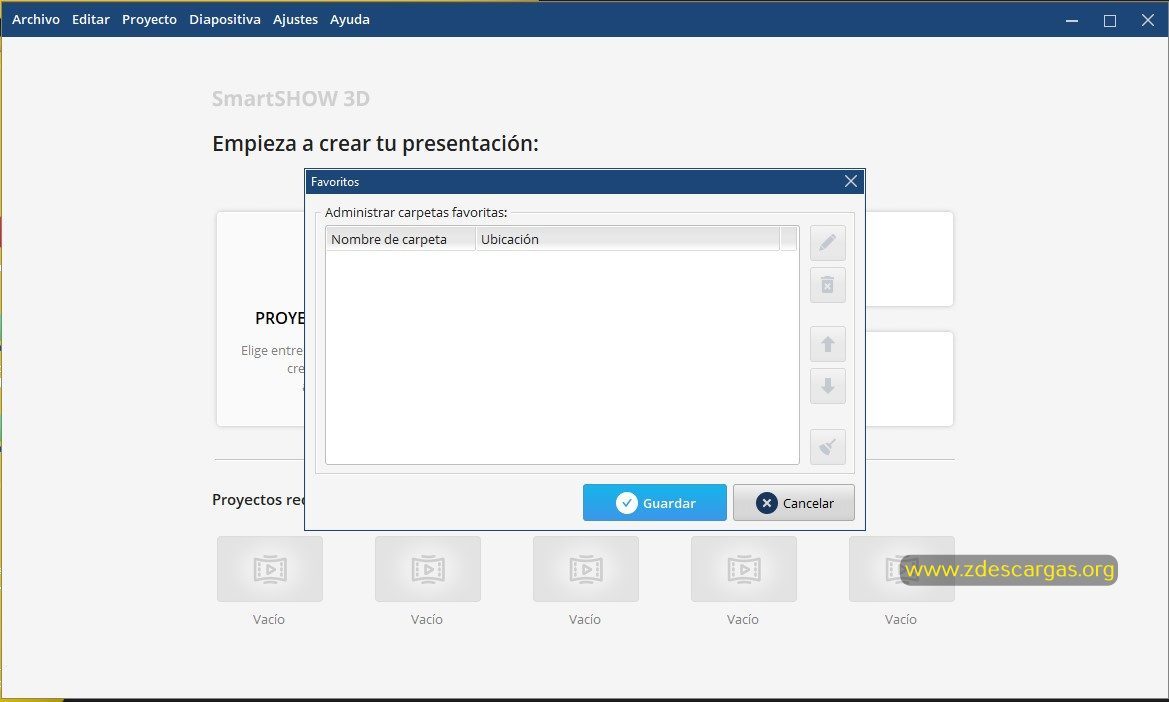Select the fourth Vacío recent project thumbnail

[744, 569]
